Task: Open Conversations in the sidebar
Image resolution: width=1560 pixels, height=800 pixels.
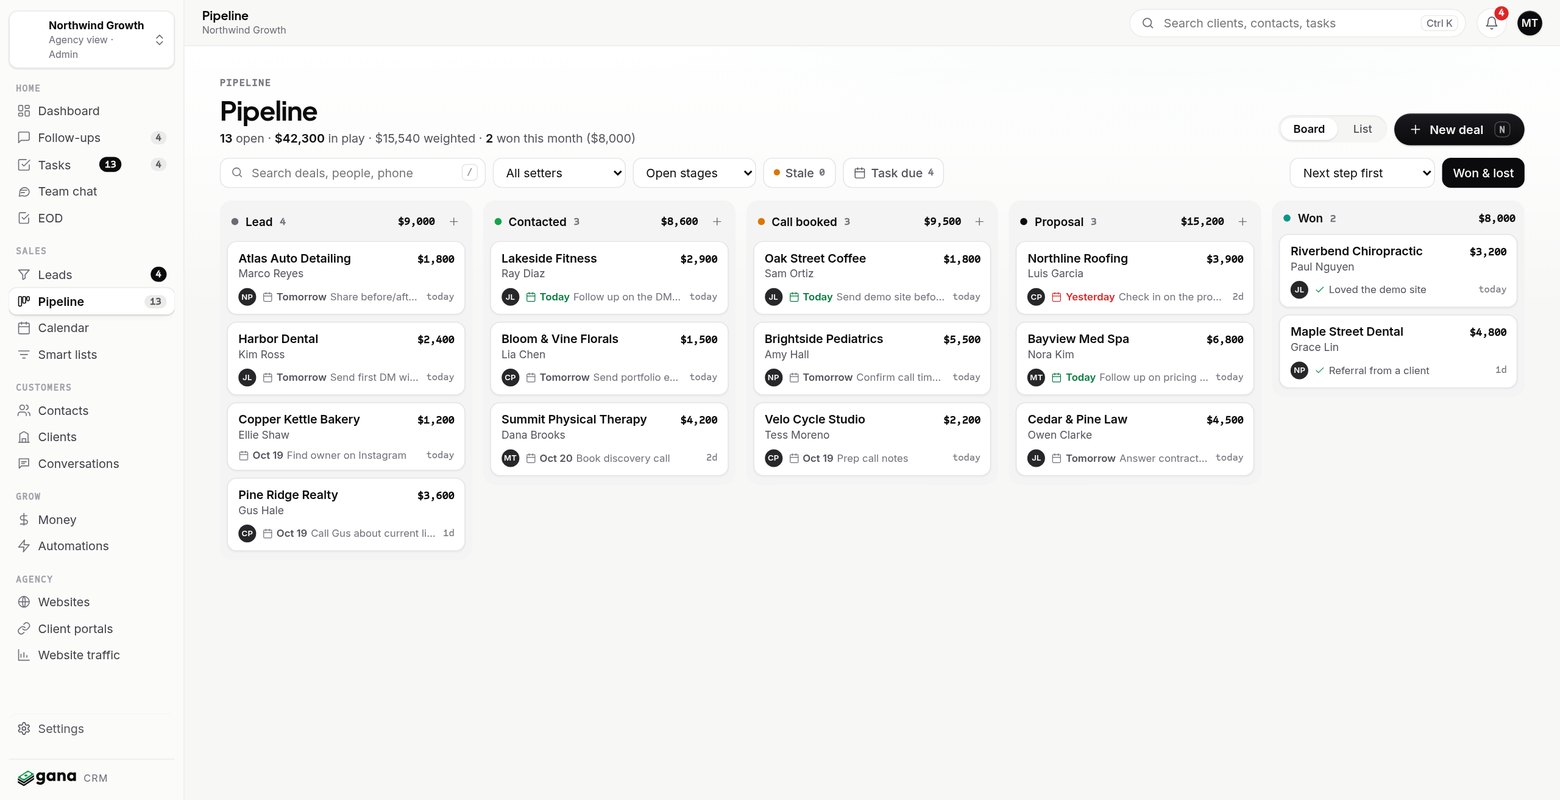Action: [x=92, y=464]
